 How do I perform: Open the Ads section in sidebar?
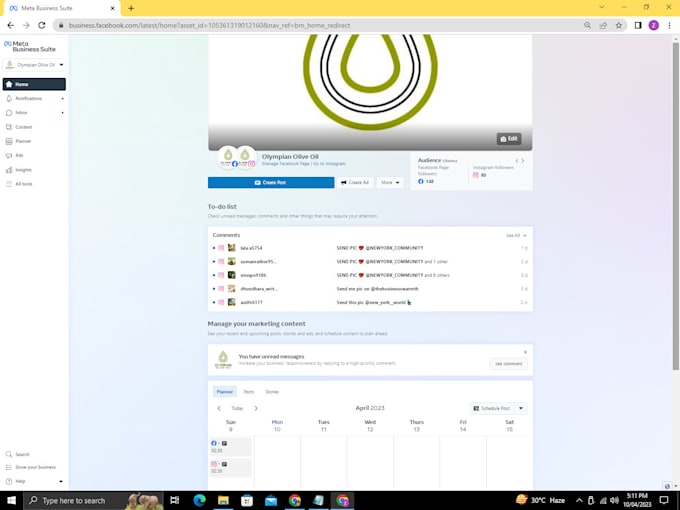click(34, 155)
